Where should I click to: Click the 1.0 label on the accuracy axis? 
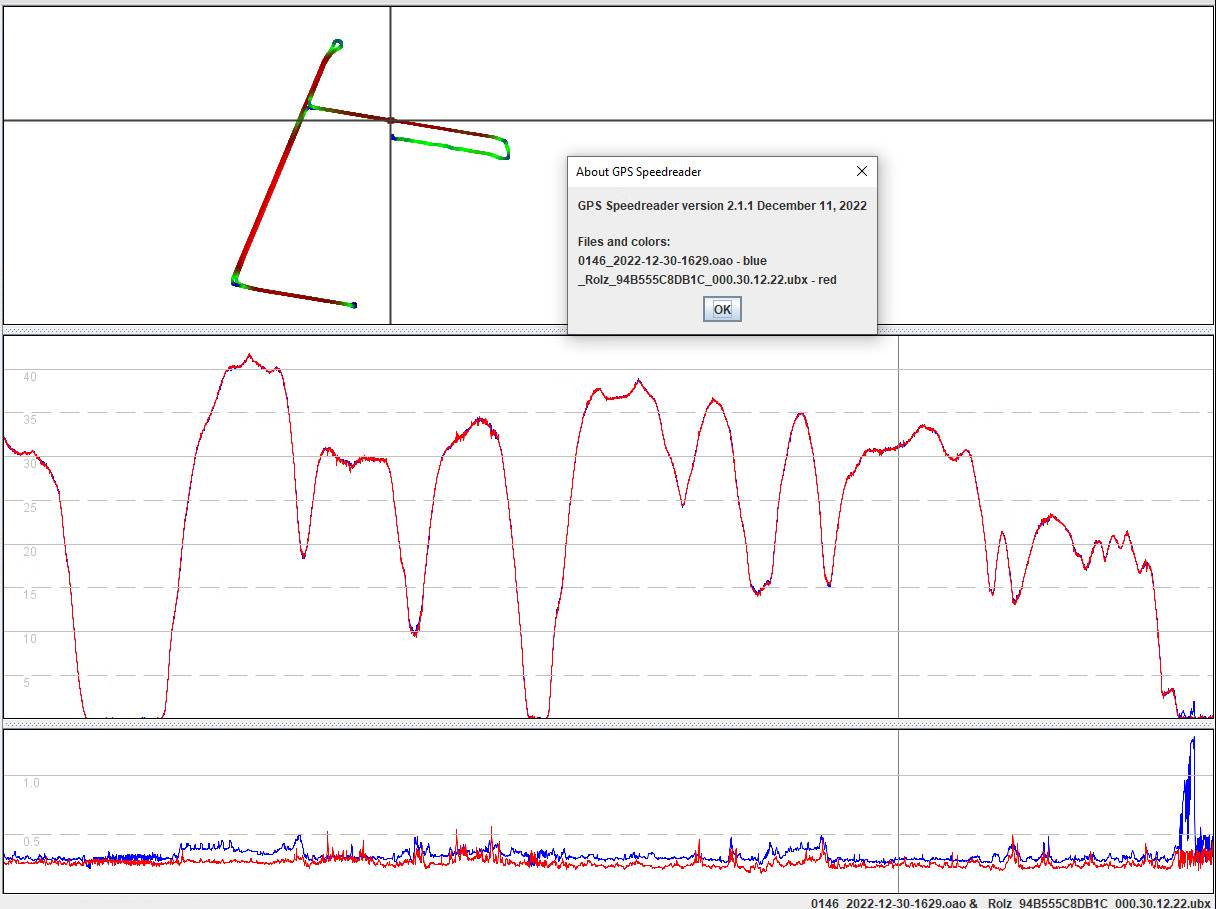point(31,782)
